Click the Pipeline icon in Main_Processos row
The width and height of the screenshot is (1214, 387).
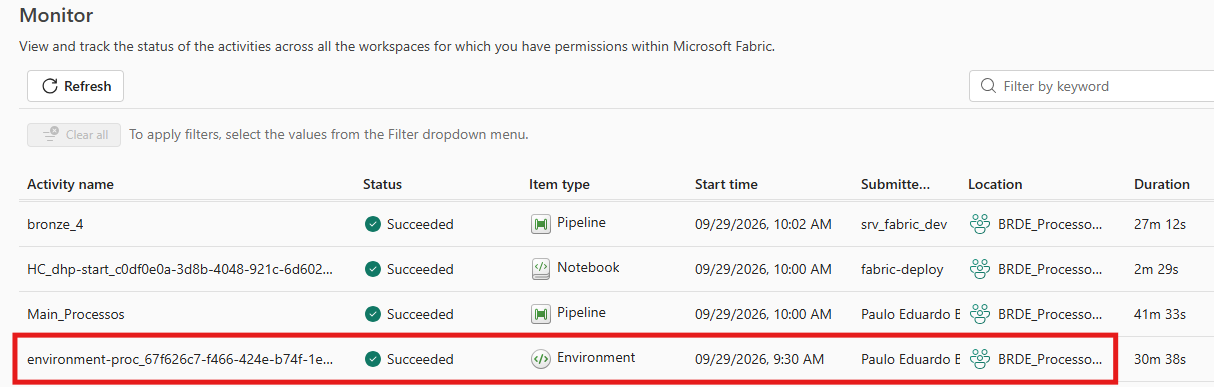pyautogui.click(x=541, y=314)
